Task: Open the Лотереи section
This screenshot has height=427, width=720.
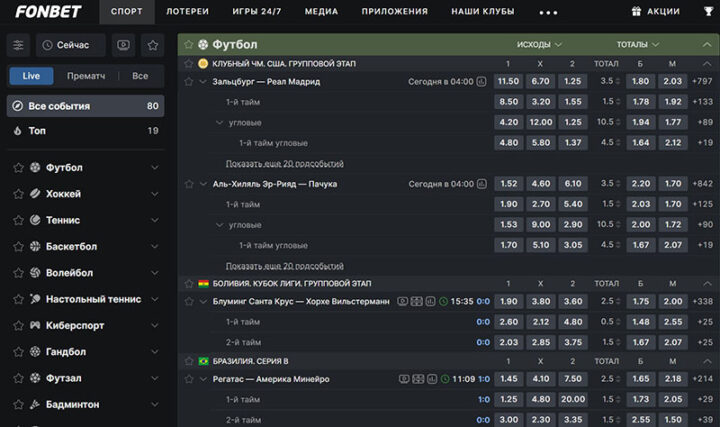Action: (187, 11)
